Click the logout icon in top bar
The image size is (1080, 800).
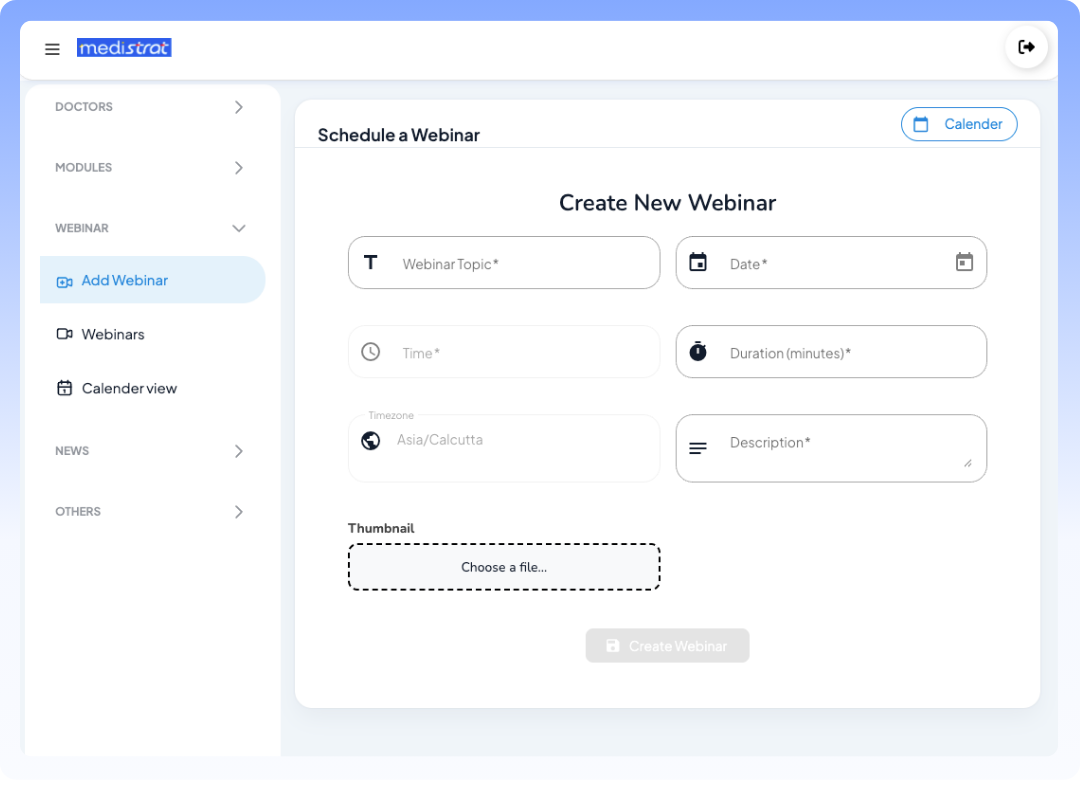pos(1026,47)
